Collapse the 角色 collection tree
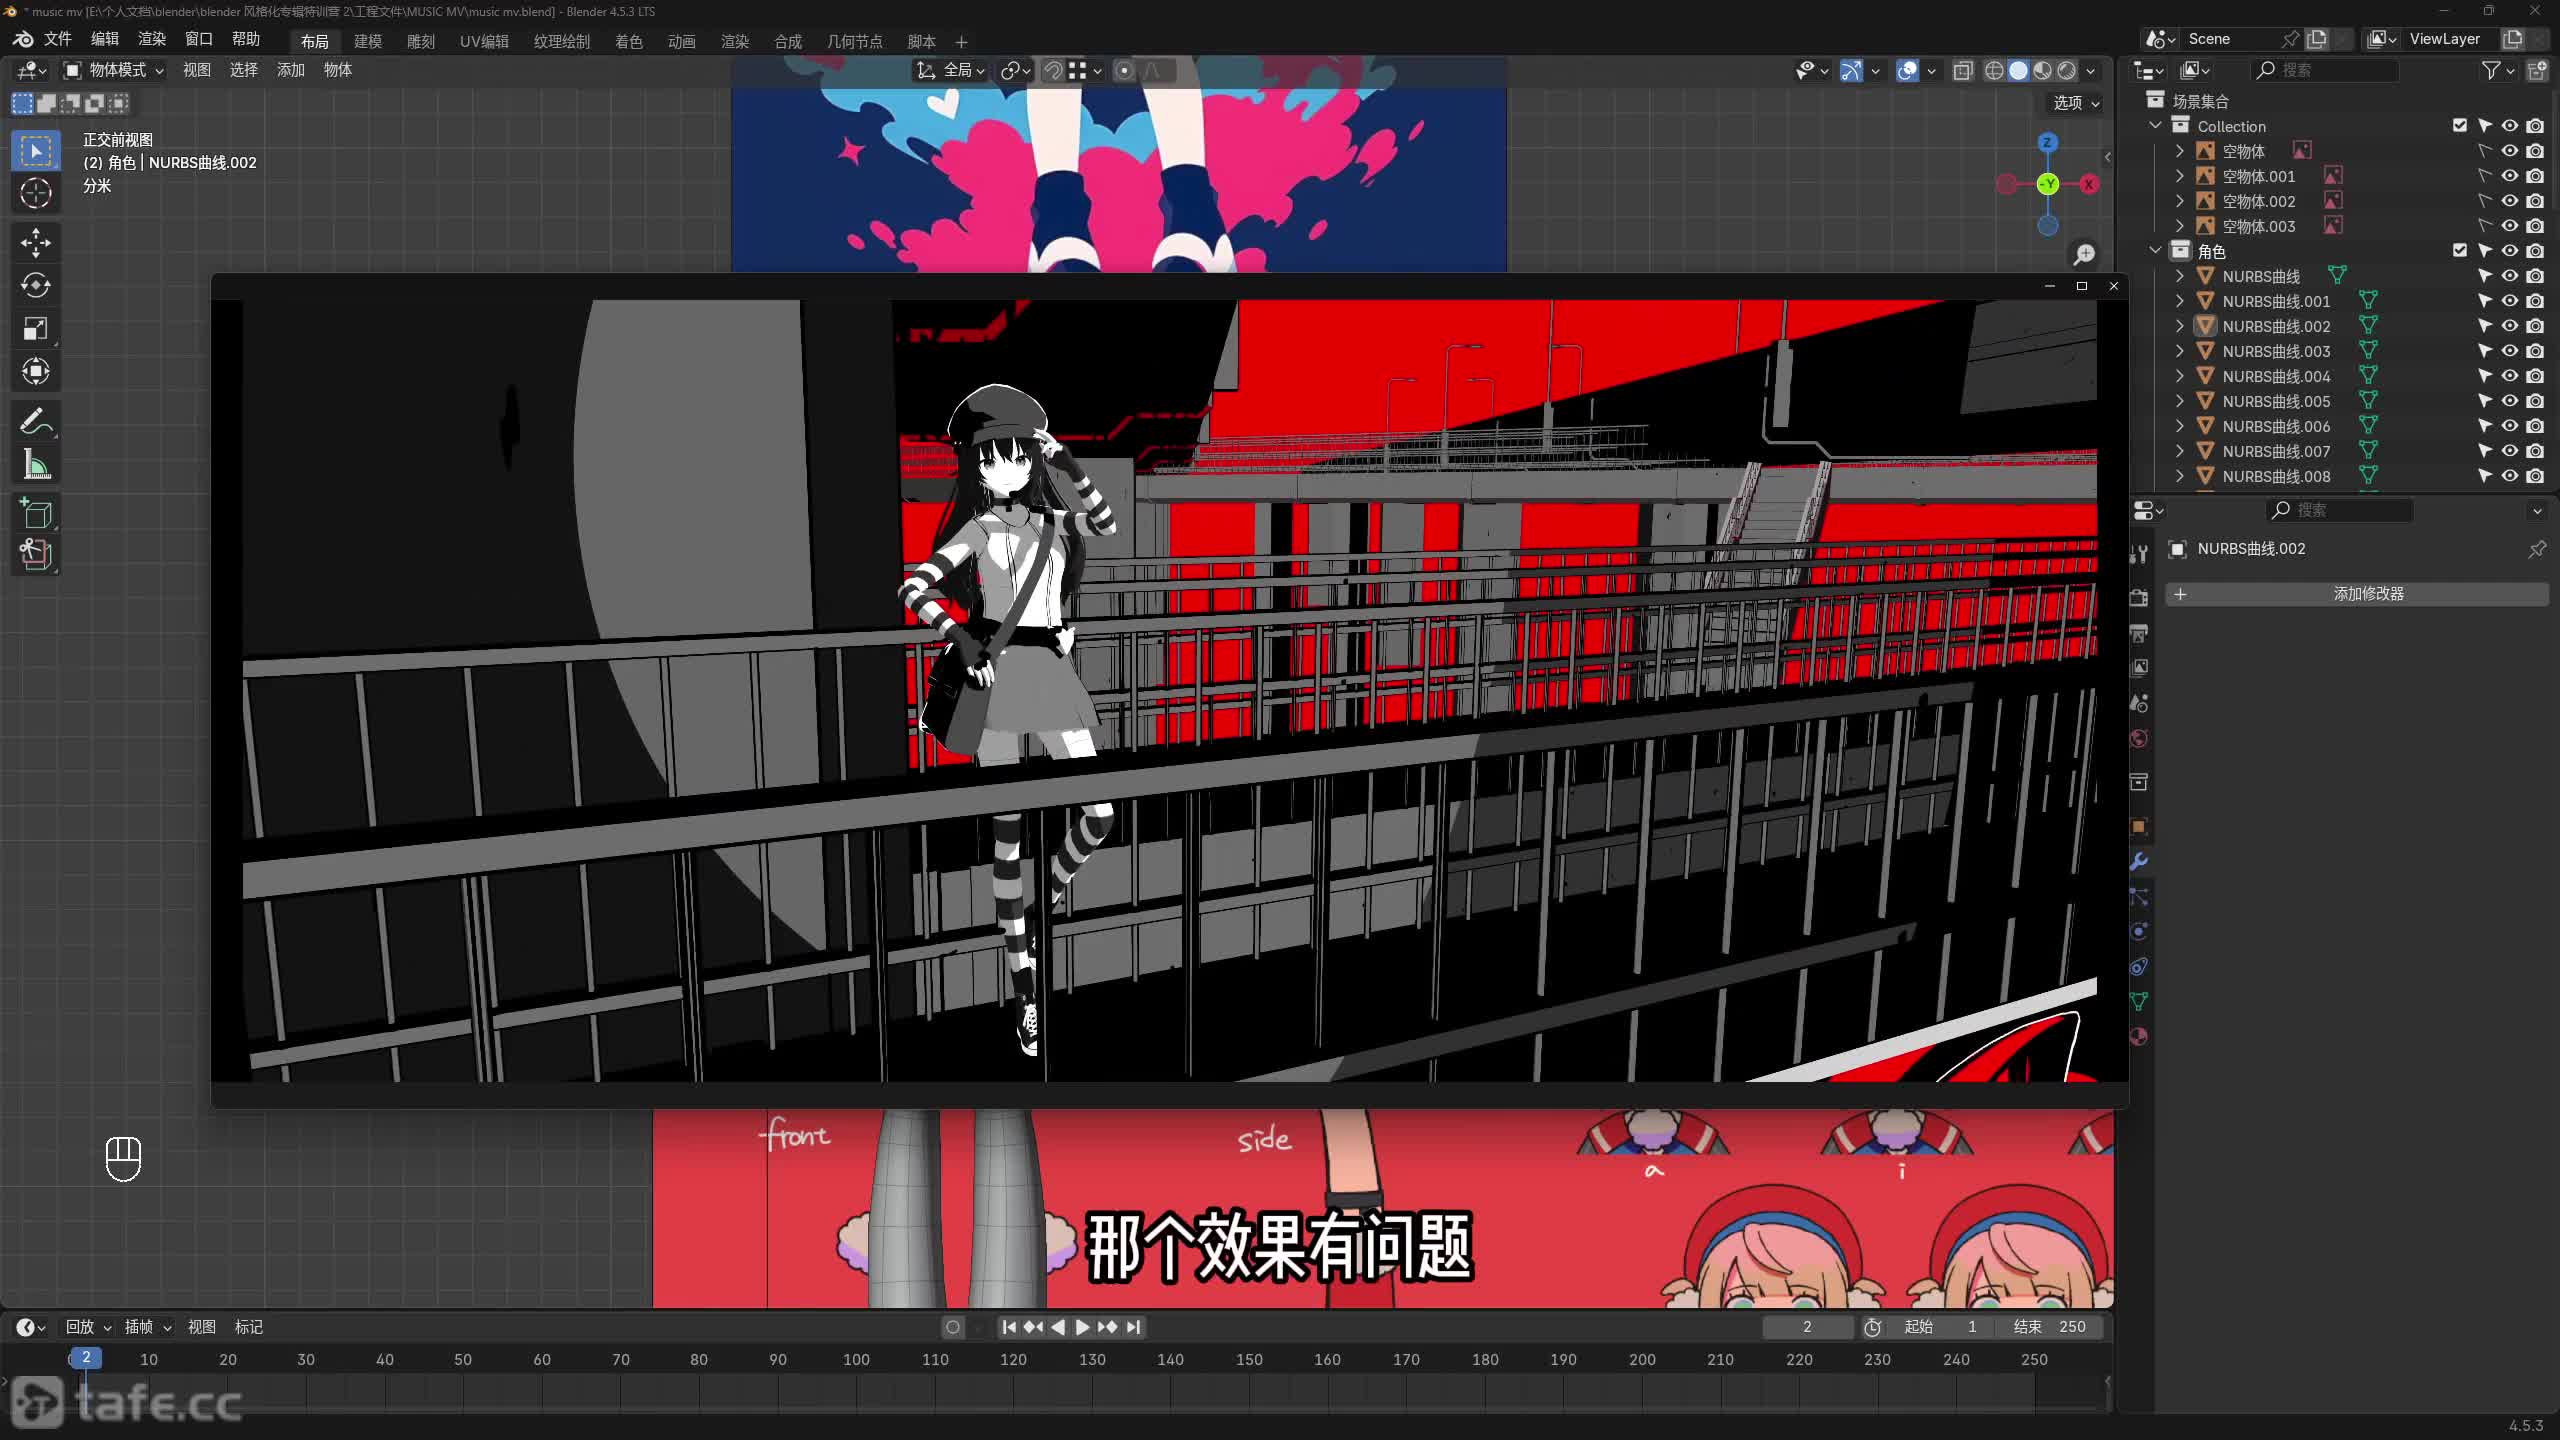 click(x=2155, y=251)
